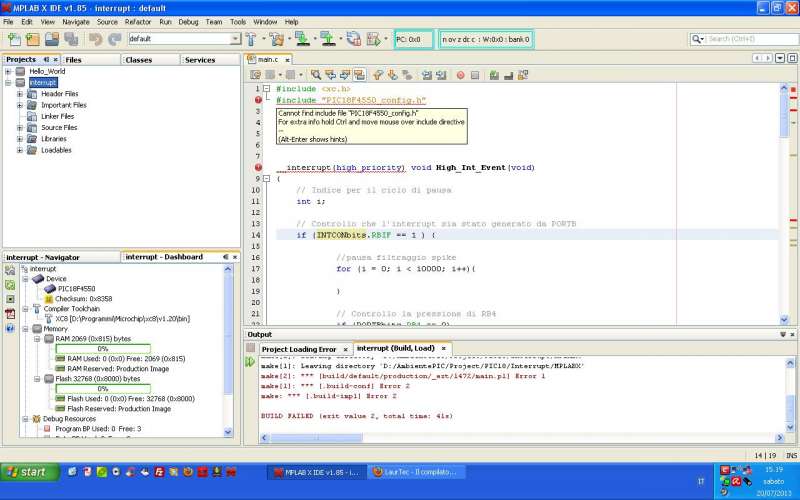This screenshot has width=800, height=500.
Task: Click the Find Next Occurrence icon
Action: point(344,75)
